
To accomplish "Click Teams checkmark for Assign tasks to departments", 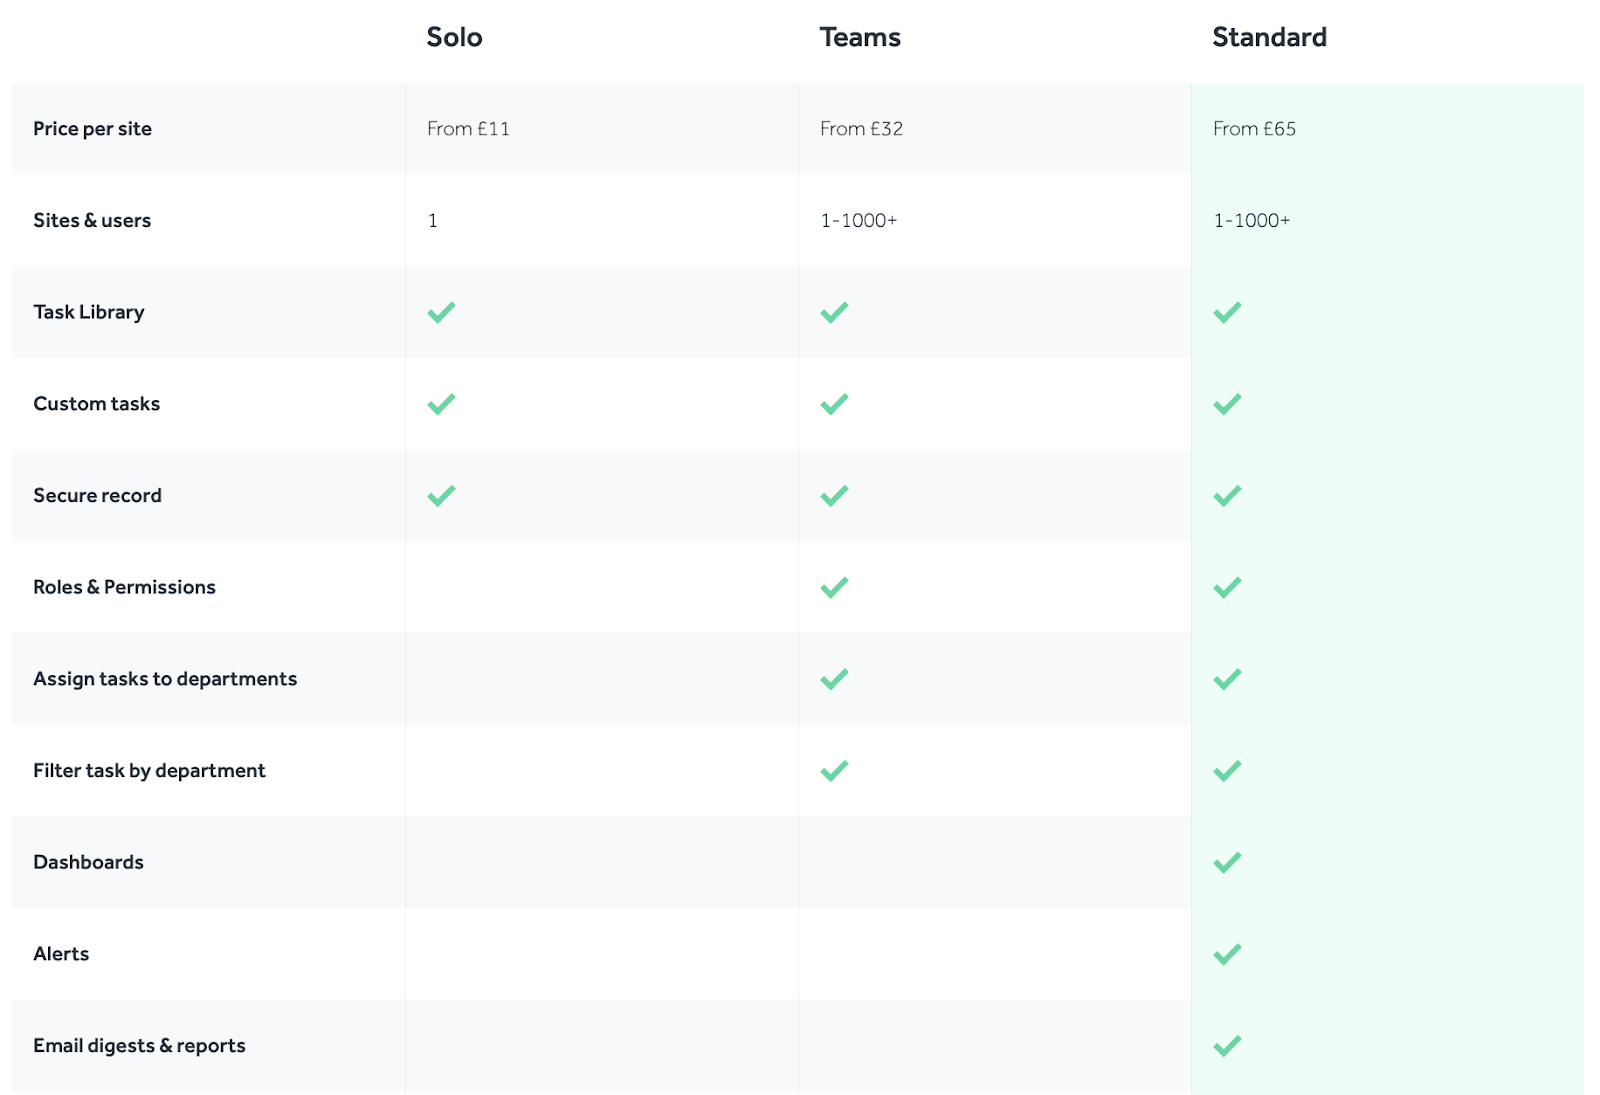I will 834,679.
